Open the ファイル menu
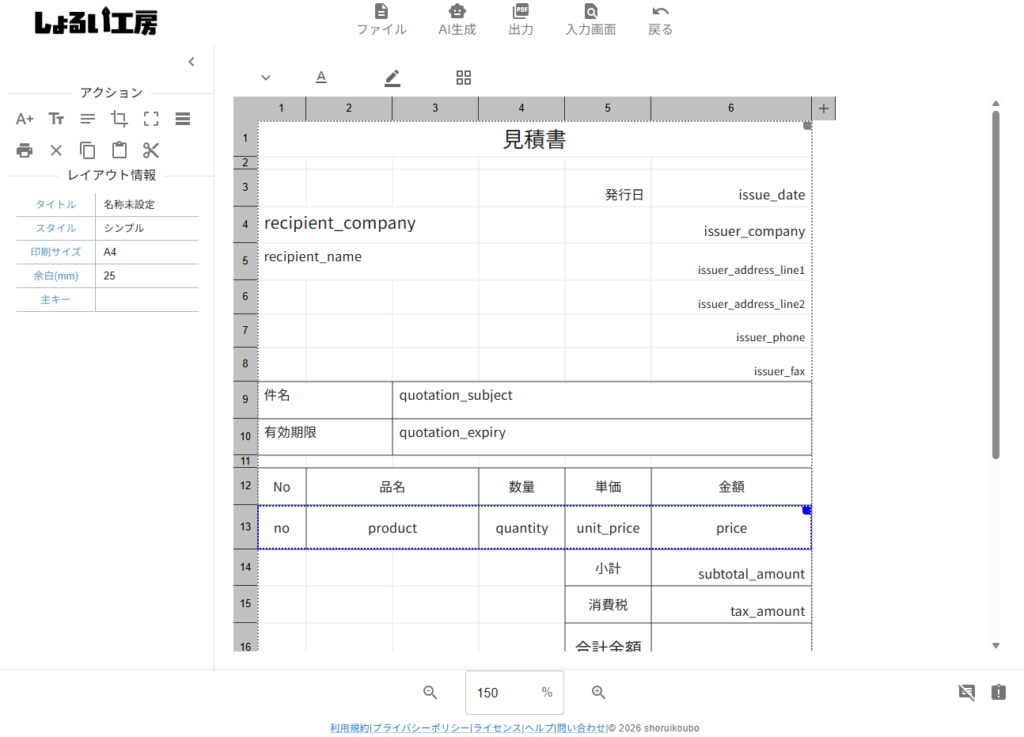 pyautogui.click(x=381, y=19)
